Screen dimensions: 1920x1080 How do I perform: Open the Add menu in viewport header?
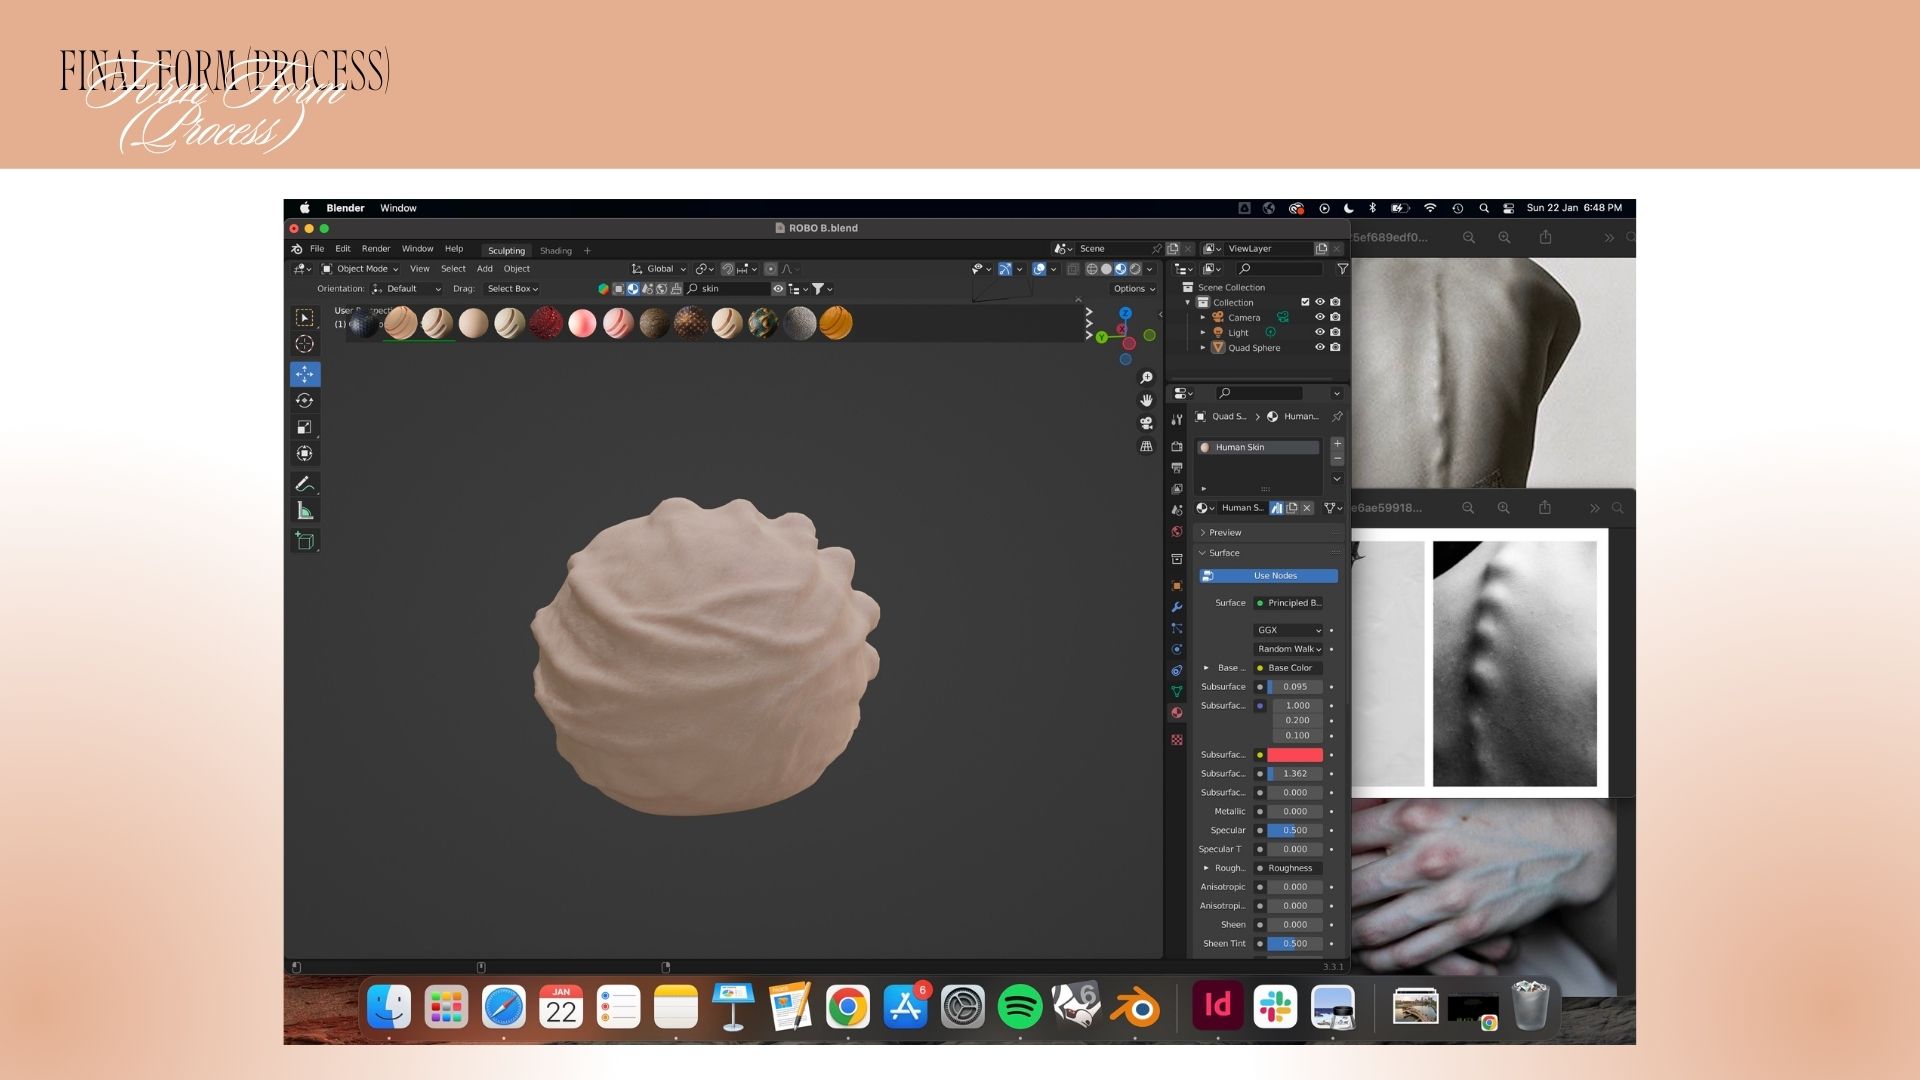point(484,269)
